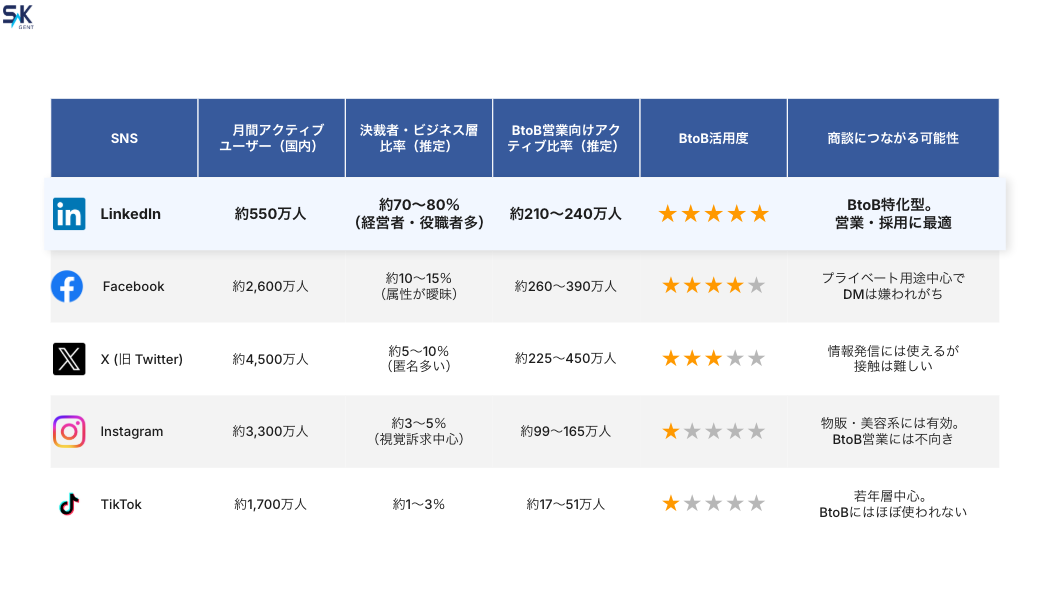1051x591 pixels.
Task: Click LinkedIn's five-star BtoB rating
Action: (713, 214)
